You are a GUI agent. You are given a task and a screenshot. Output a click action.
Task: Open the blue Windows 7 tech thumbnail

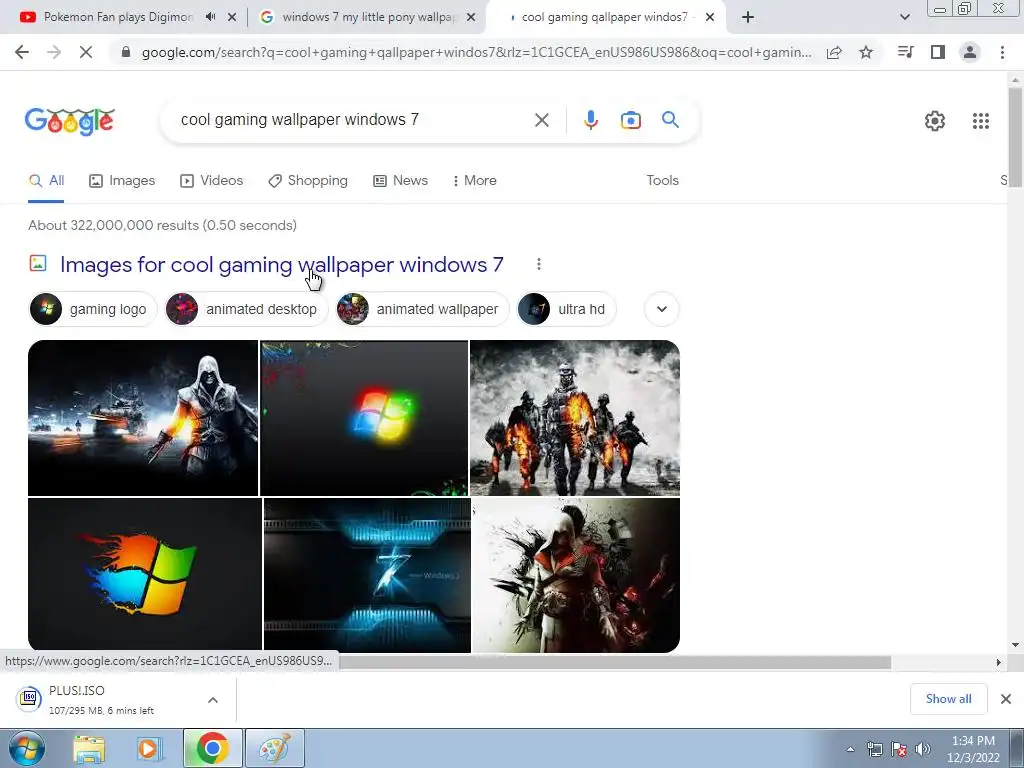pos(367,575)
